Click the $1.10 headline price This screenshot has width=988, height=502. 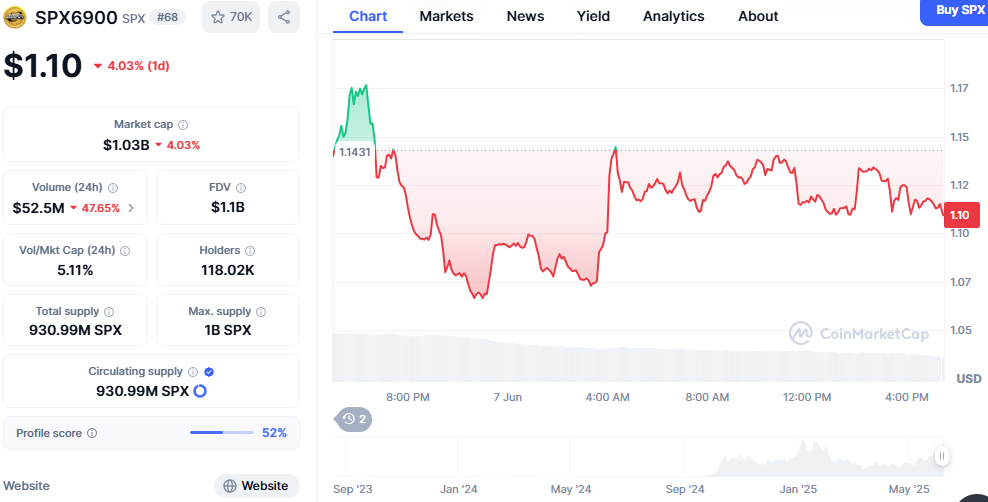click(x=43, y=66)
